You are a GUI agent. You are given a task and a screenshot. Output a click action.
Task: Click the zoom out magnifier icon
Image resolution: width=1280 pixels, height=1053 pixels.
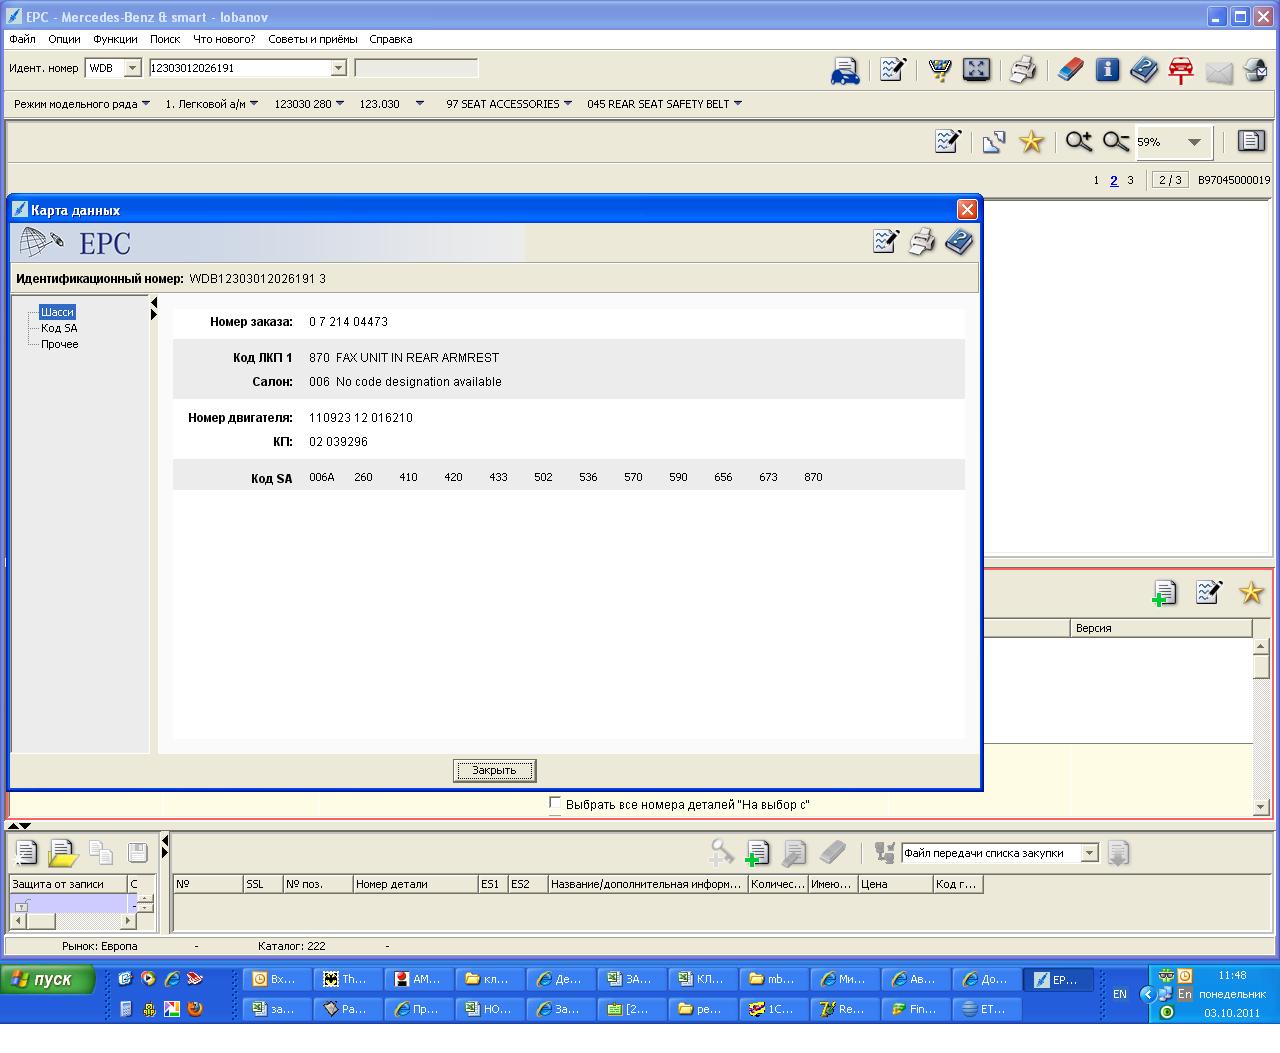(x=1115, y=142)
